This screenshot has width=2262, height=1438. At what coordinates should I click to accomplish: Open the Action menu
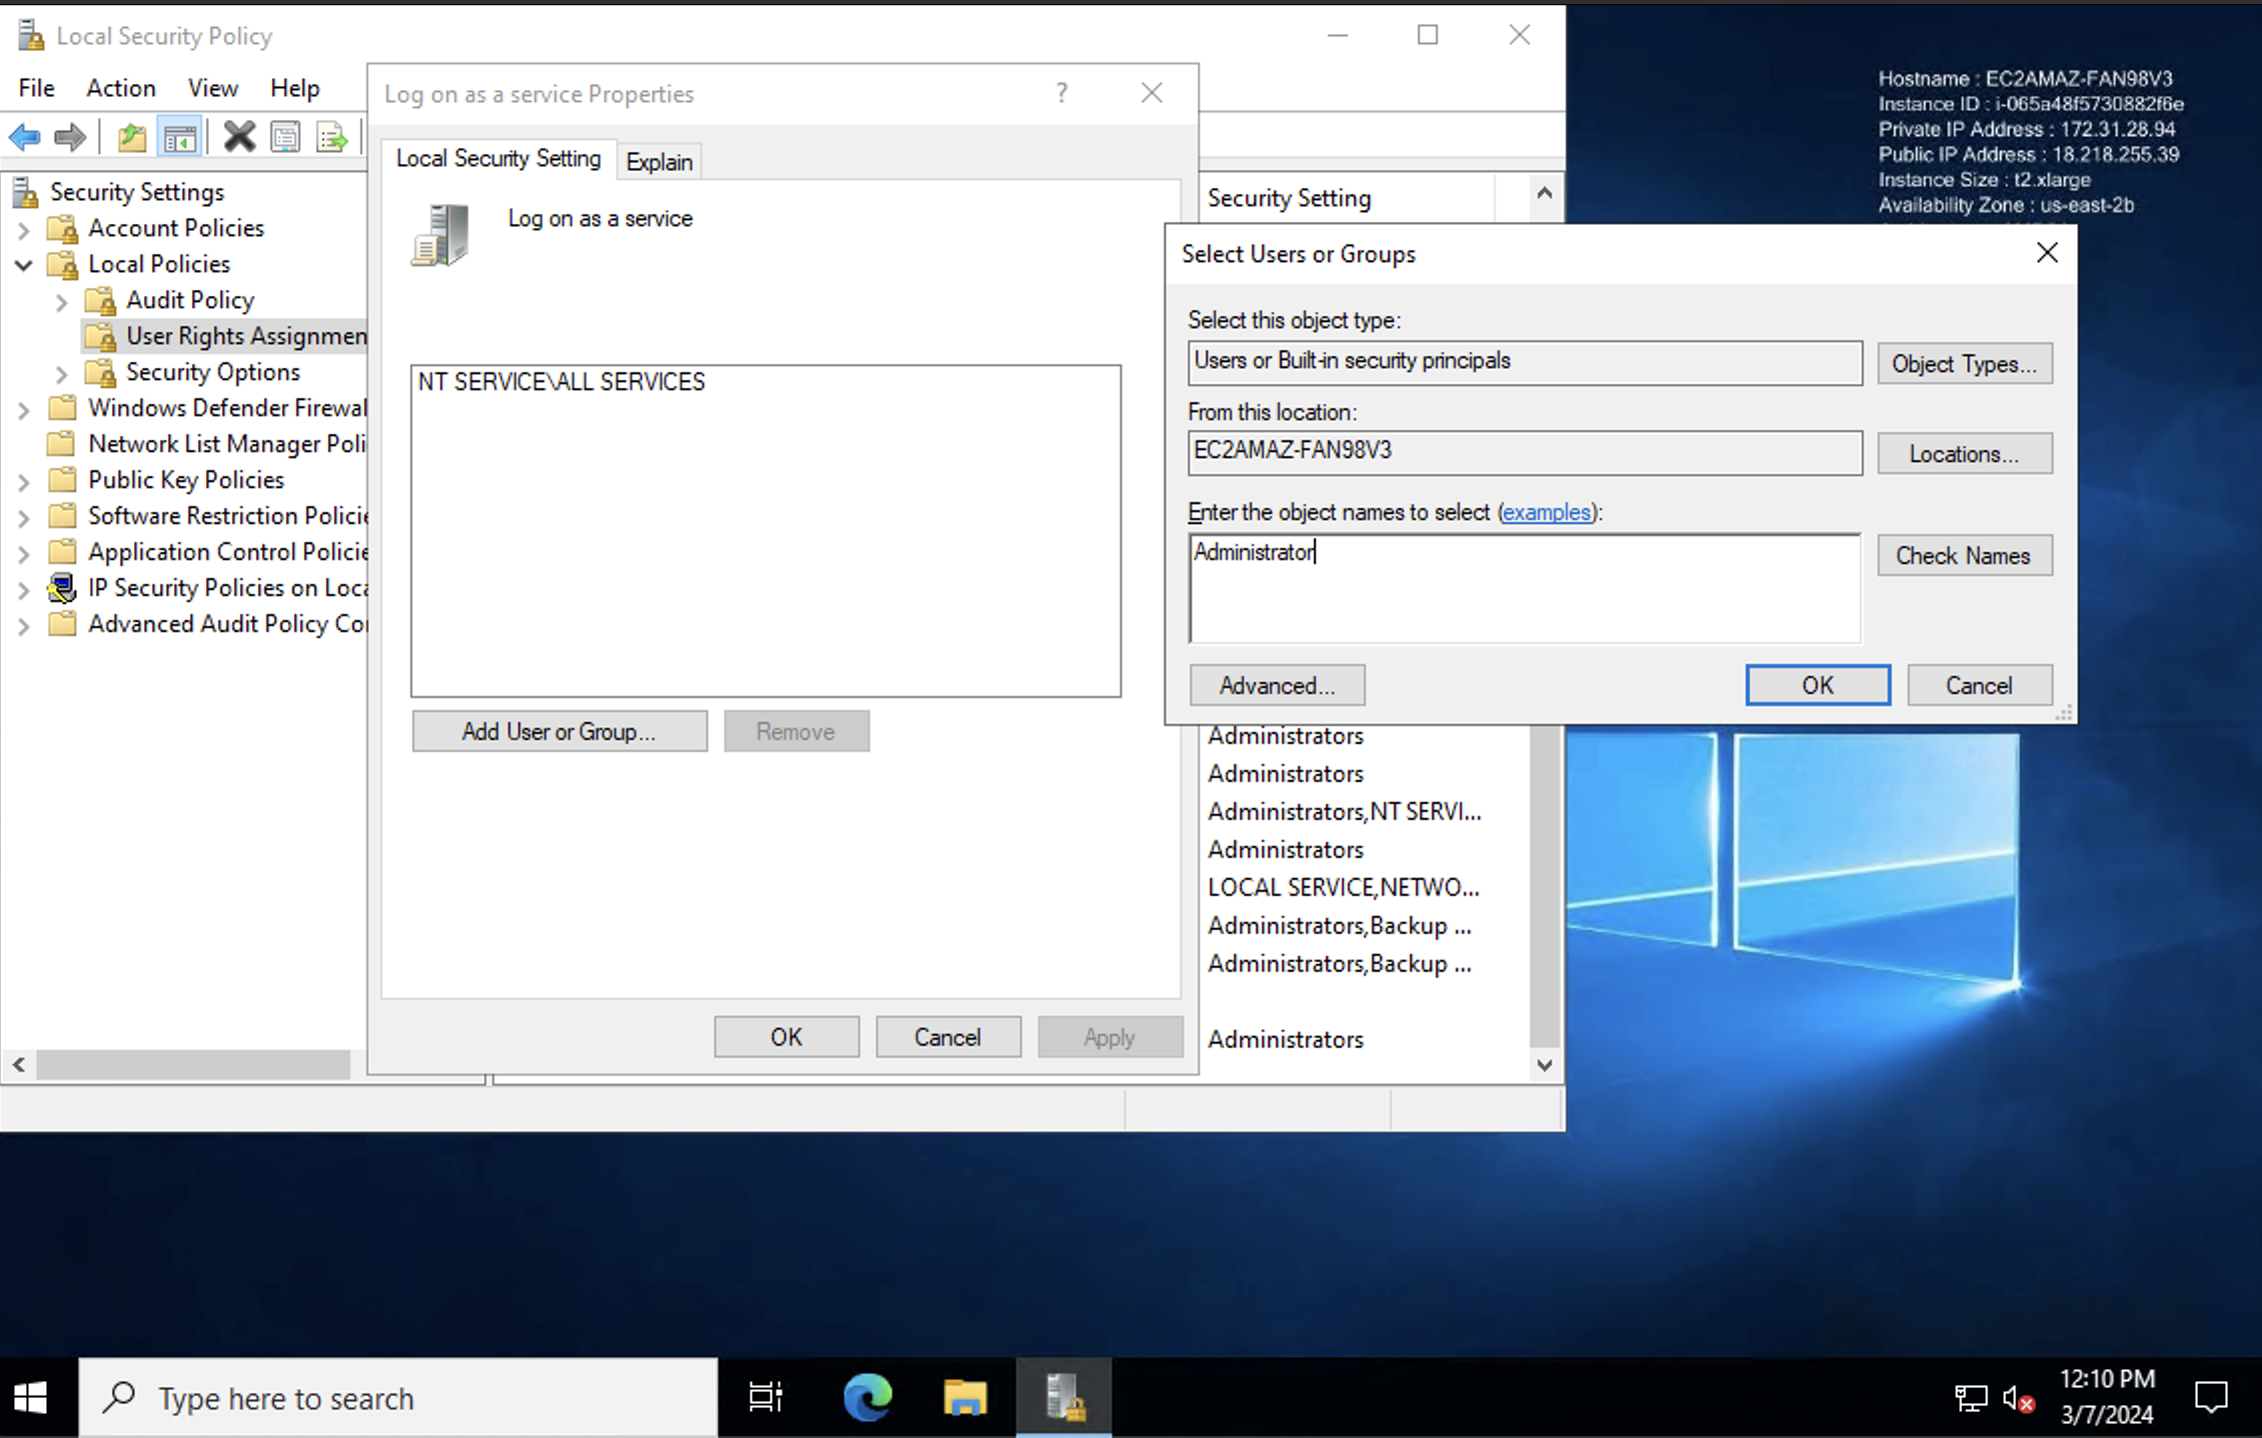pyautogui.click(x=120, y=88)
